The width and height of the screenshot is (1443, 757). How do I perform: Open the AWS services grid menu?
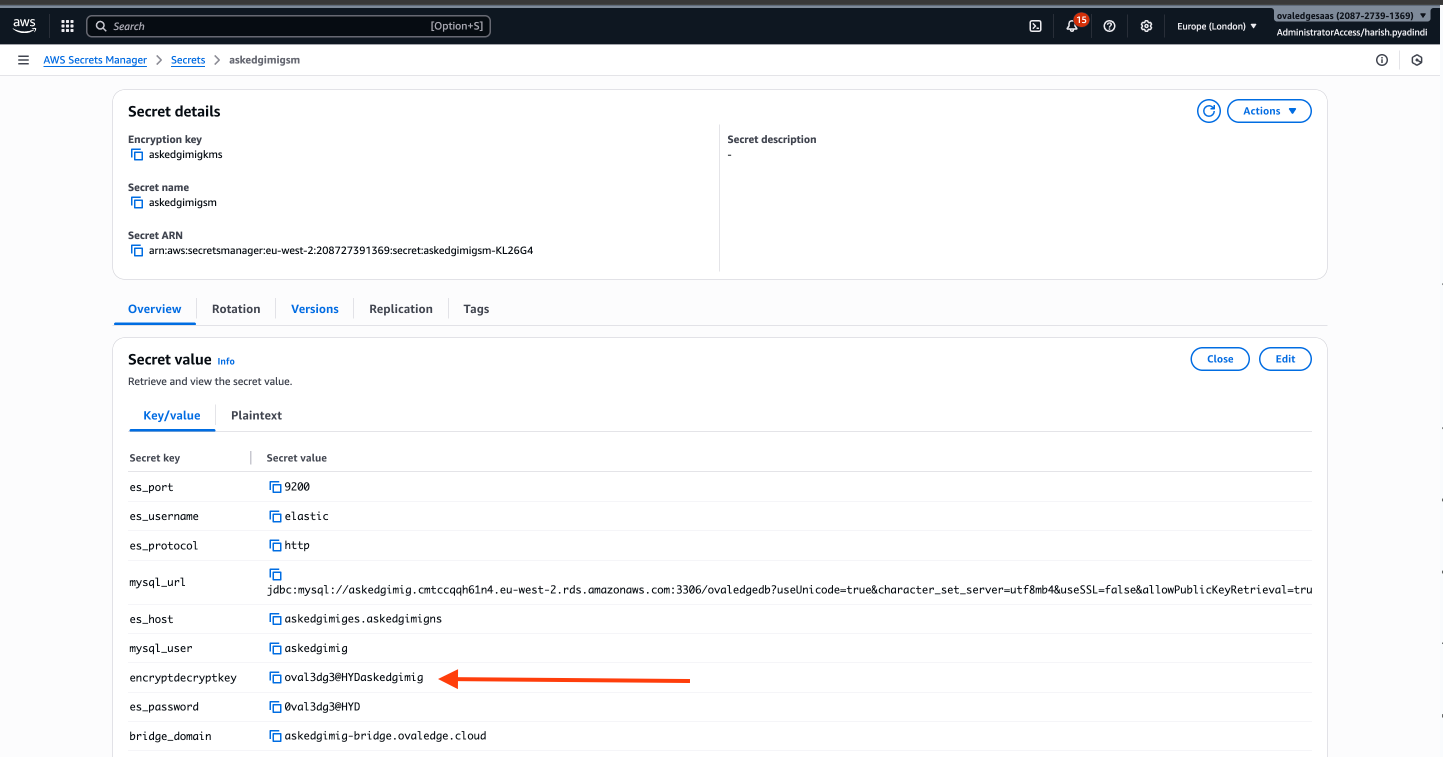[x=67, y=26]
